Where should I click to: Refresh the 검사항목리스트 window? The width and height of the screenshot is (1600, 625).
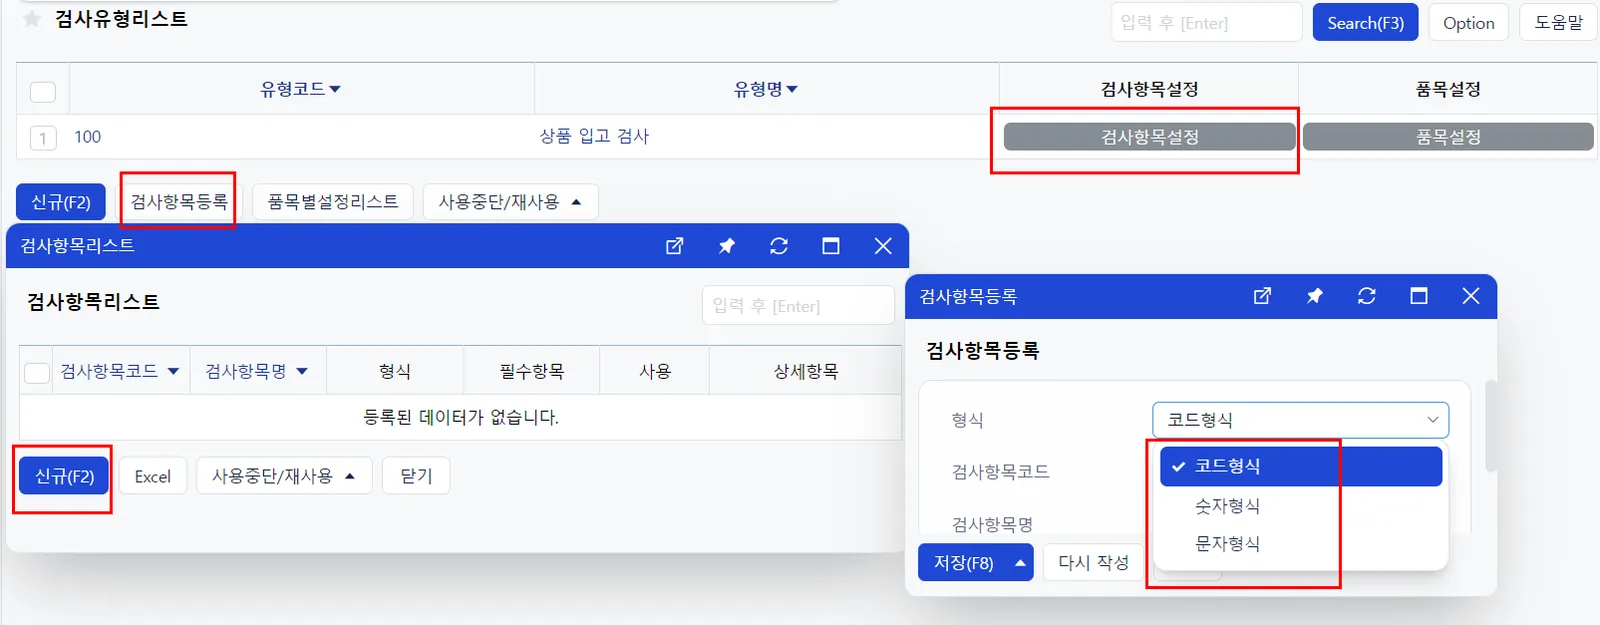tap(779, 246)
